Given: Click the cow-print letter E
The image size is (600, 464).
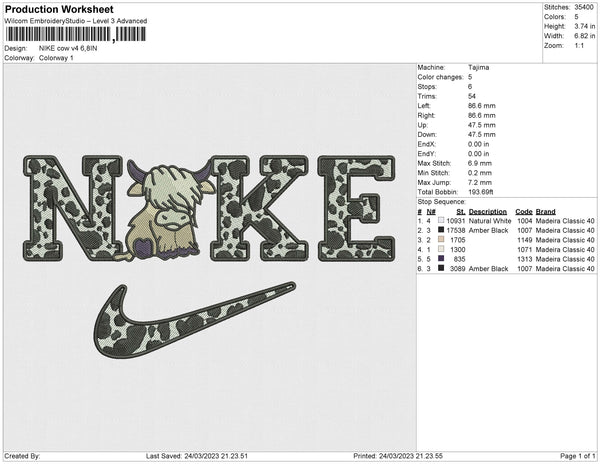Looking at the screenshot, I should click(356, 208).
